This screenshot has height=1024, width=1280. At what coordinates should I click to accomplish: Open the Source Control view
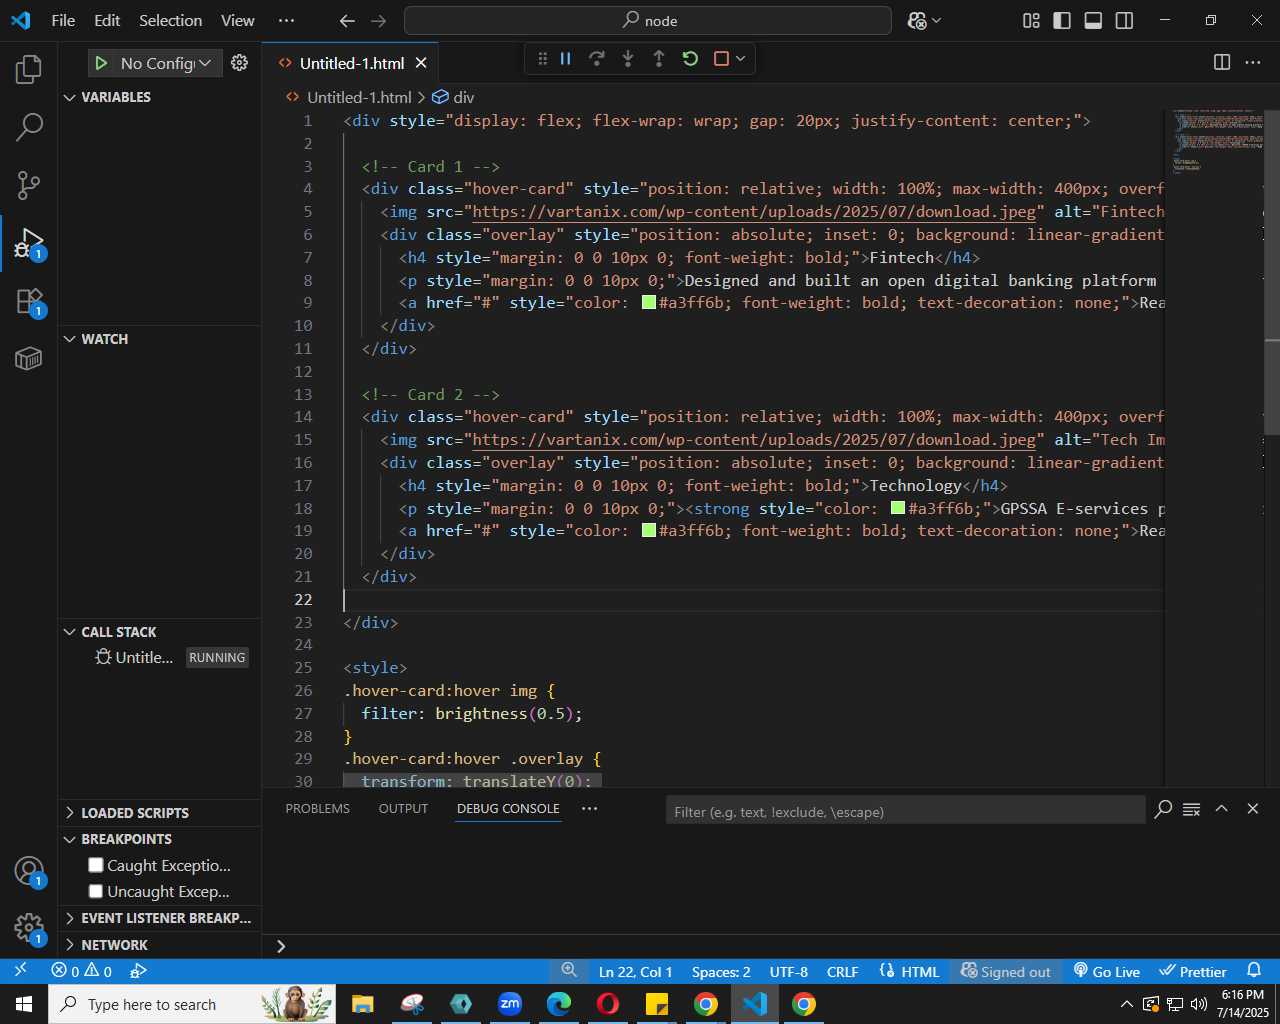(29, 185)
